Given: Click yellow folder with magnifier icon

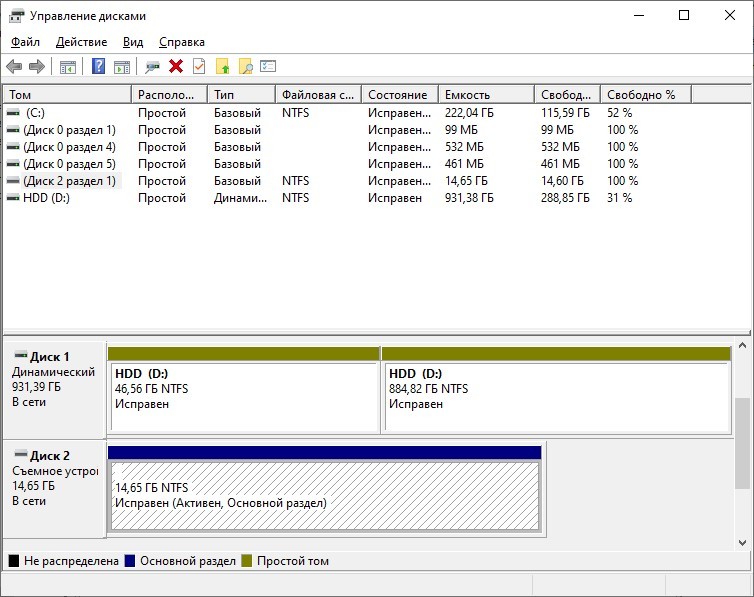Looking at the screenshot, I should coord(246,66).
